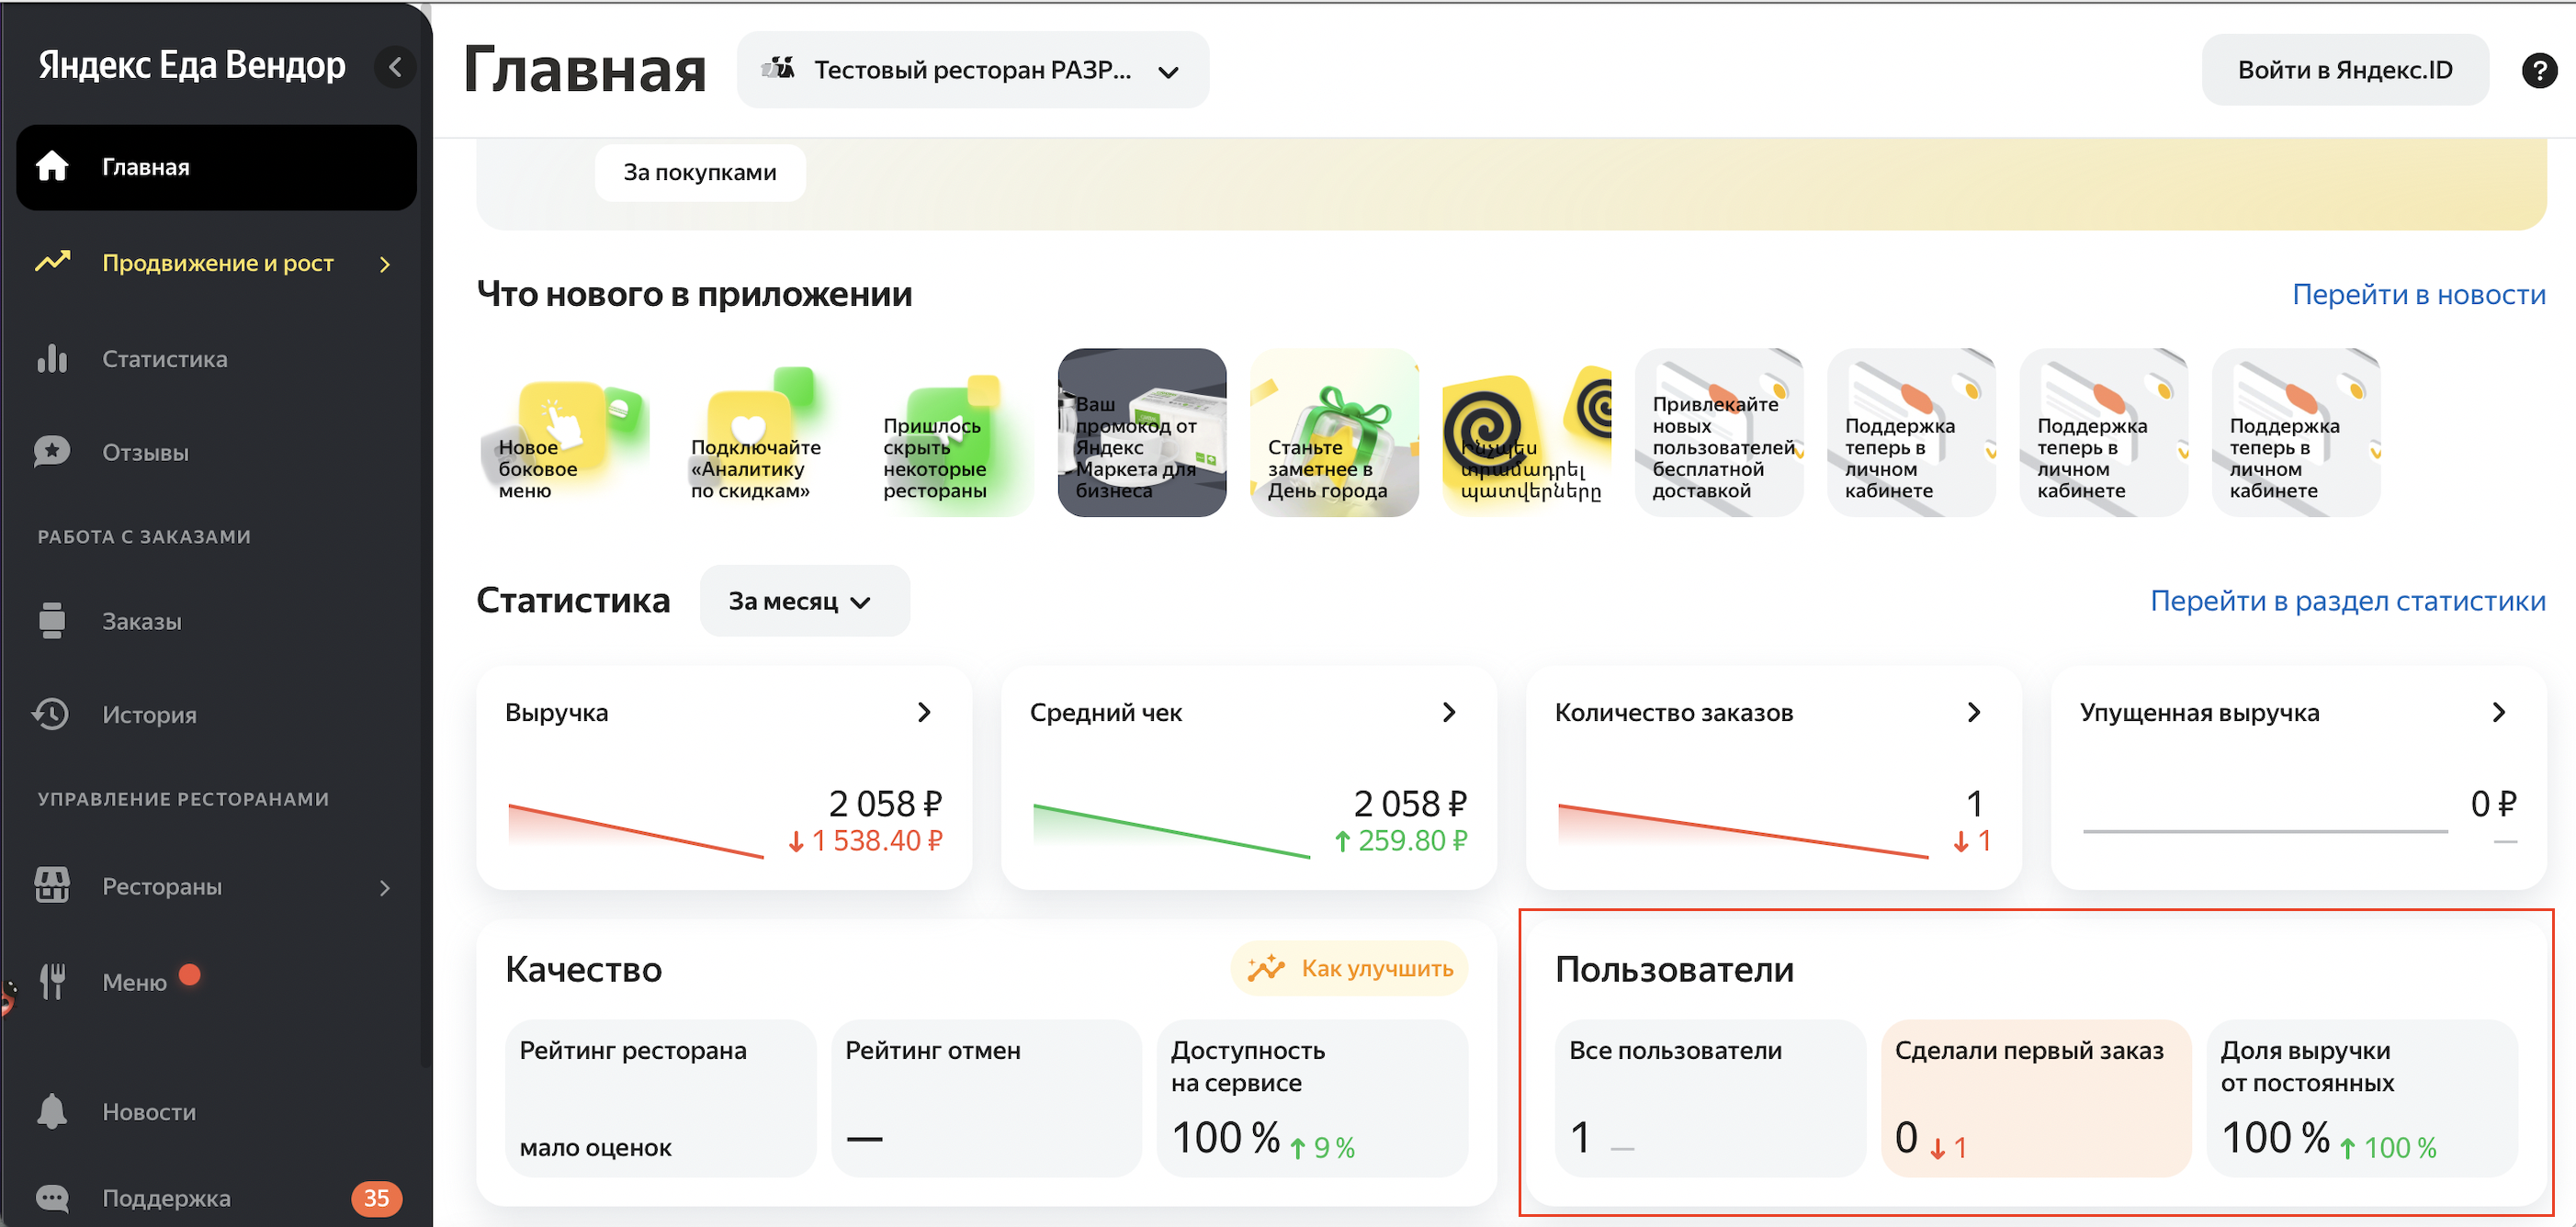2576x1227 pixels.
Task: Click the bell icon for Новости
Action: point(52,1111)
